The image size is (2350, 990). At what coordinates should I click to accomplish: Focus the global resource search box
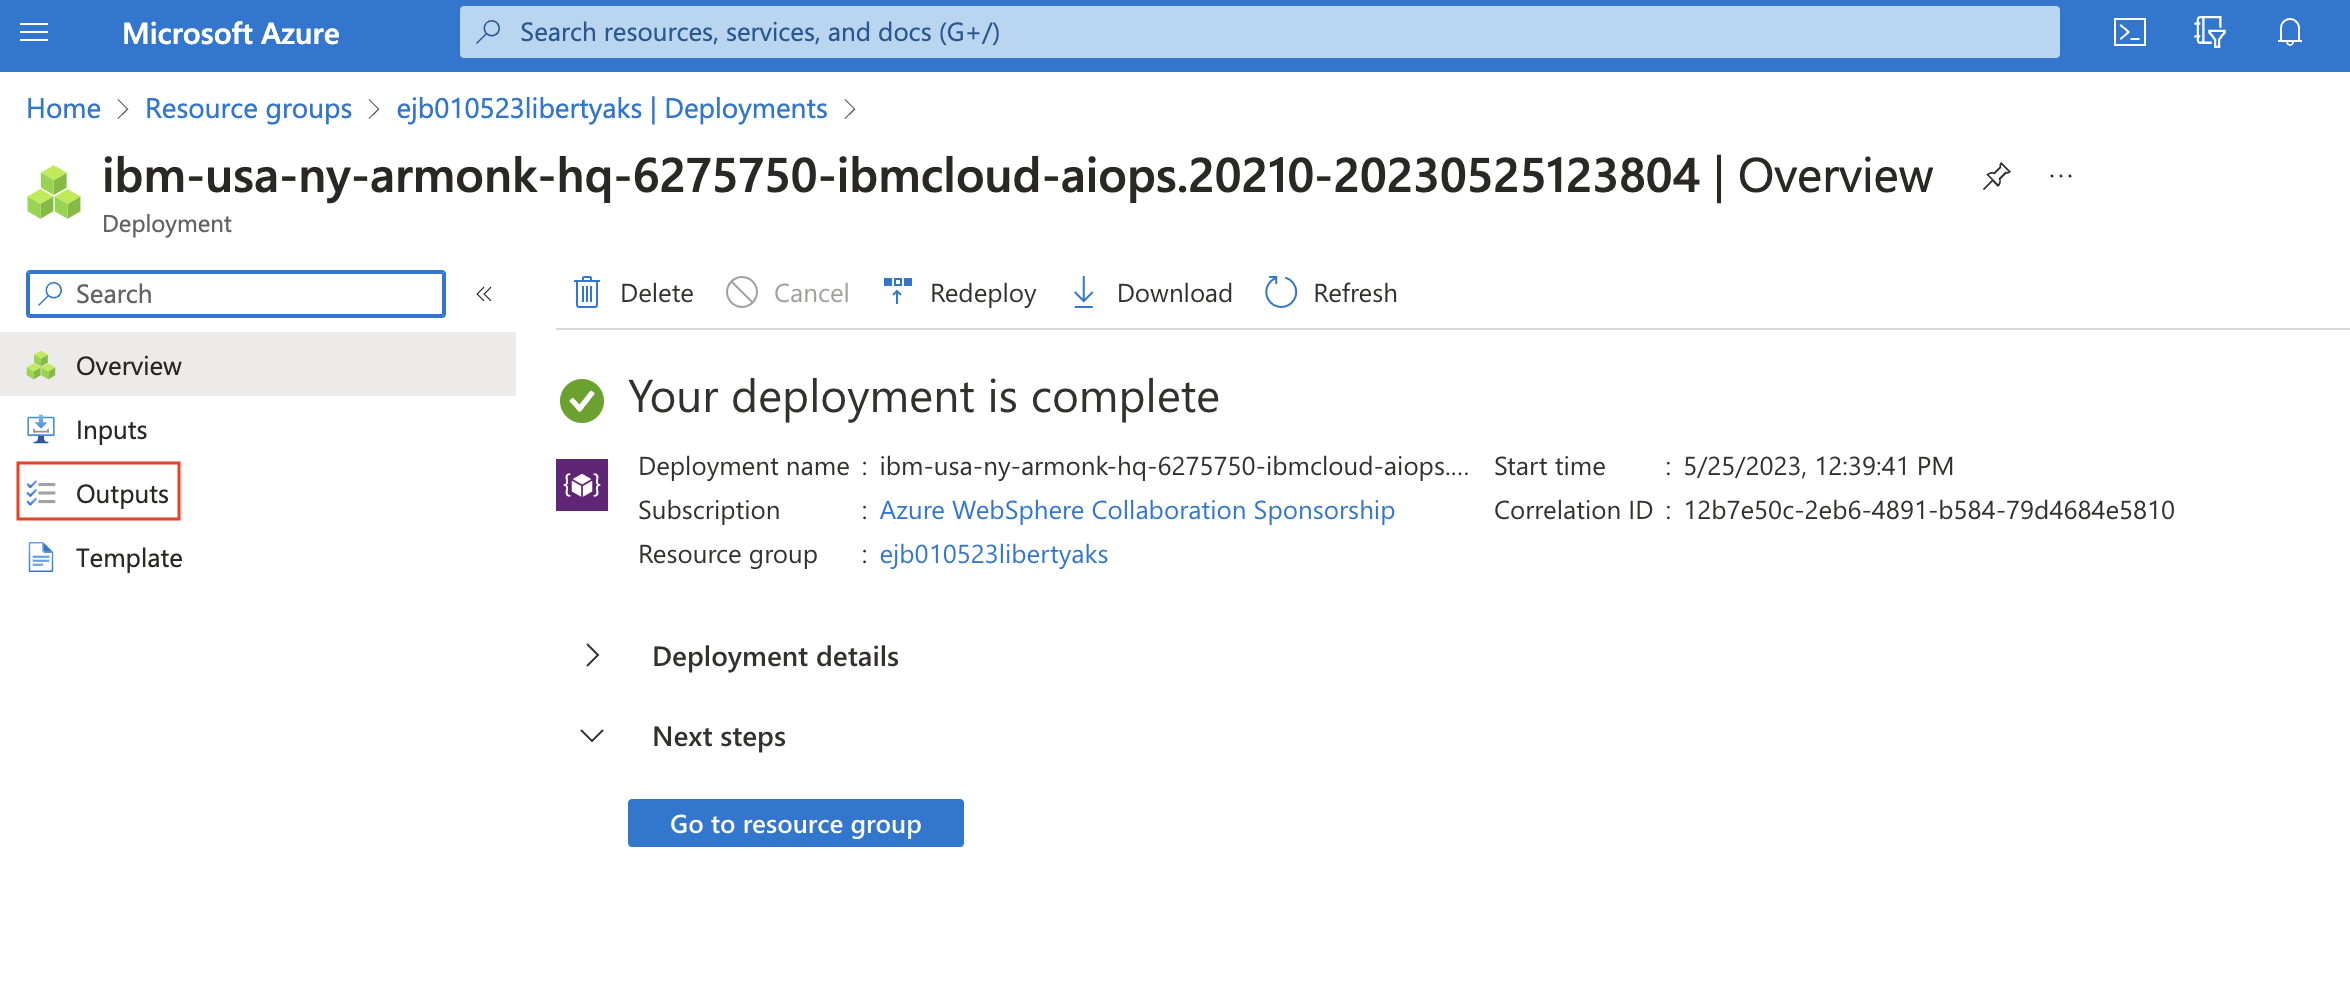(x=1259, y=32)
